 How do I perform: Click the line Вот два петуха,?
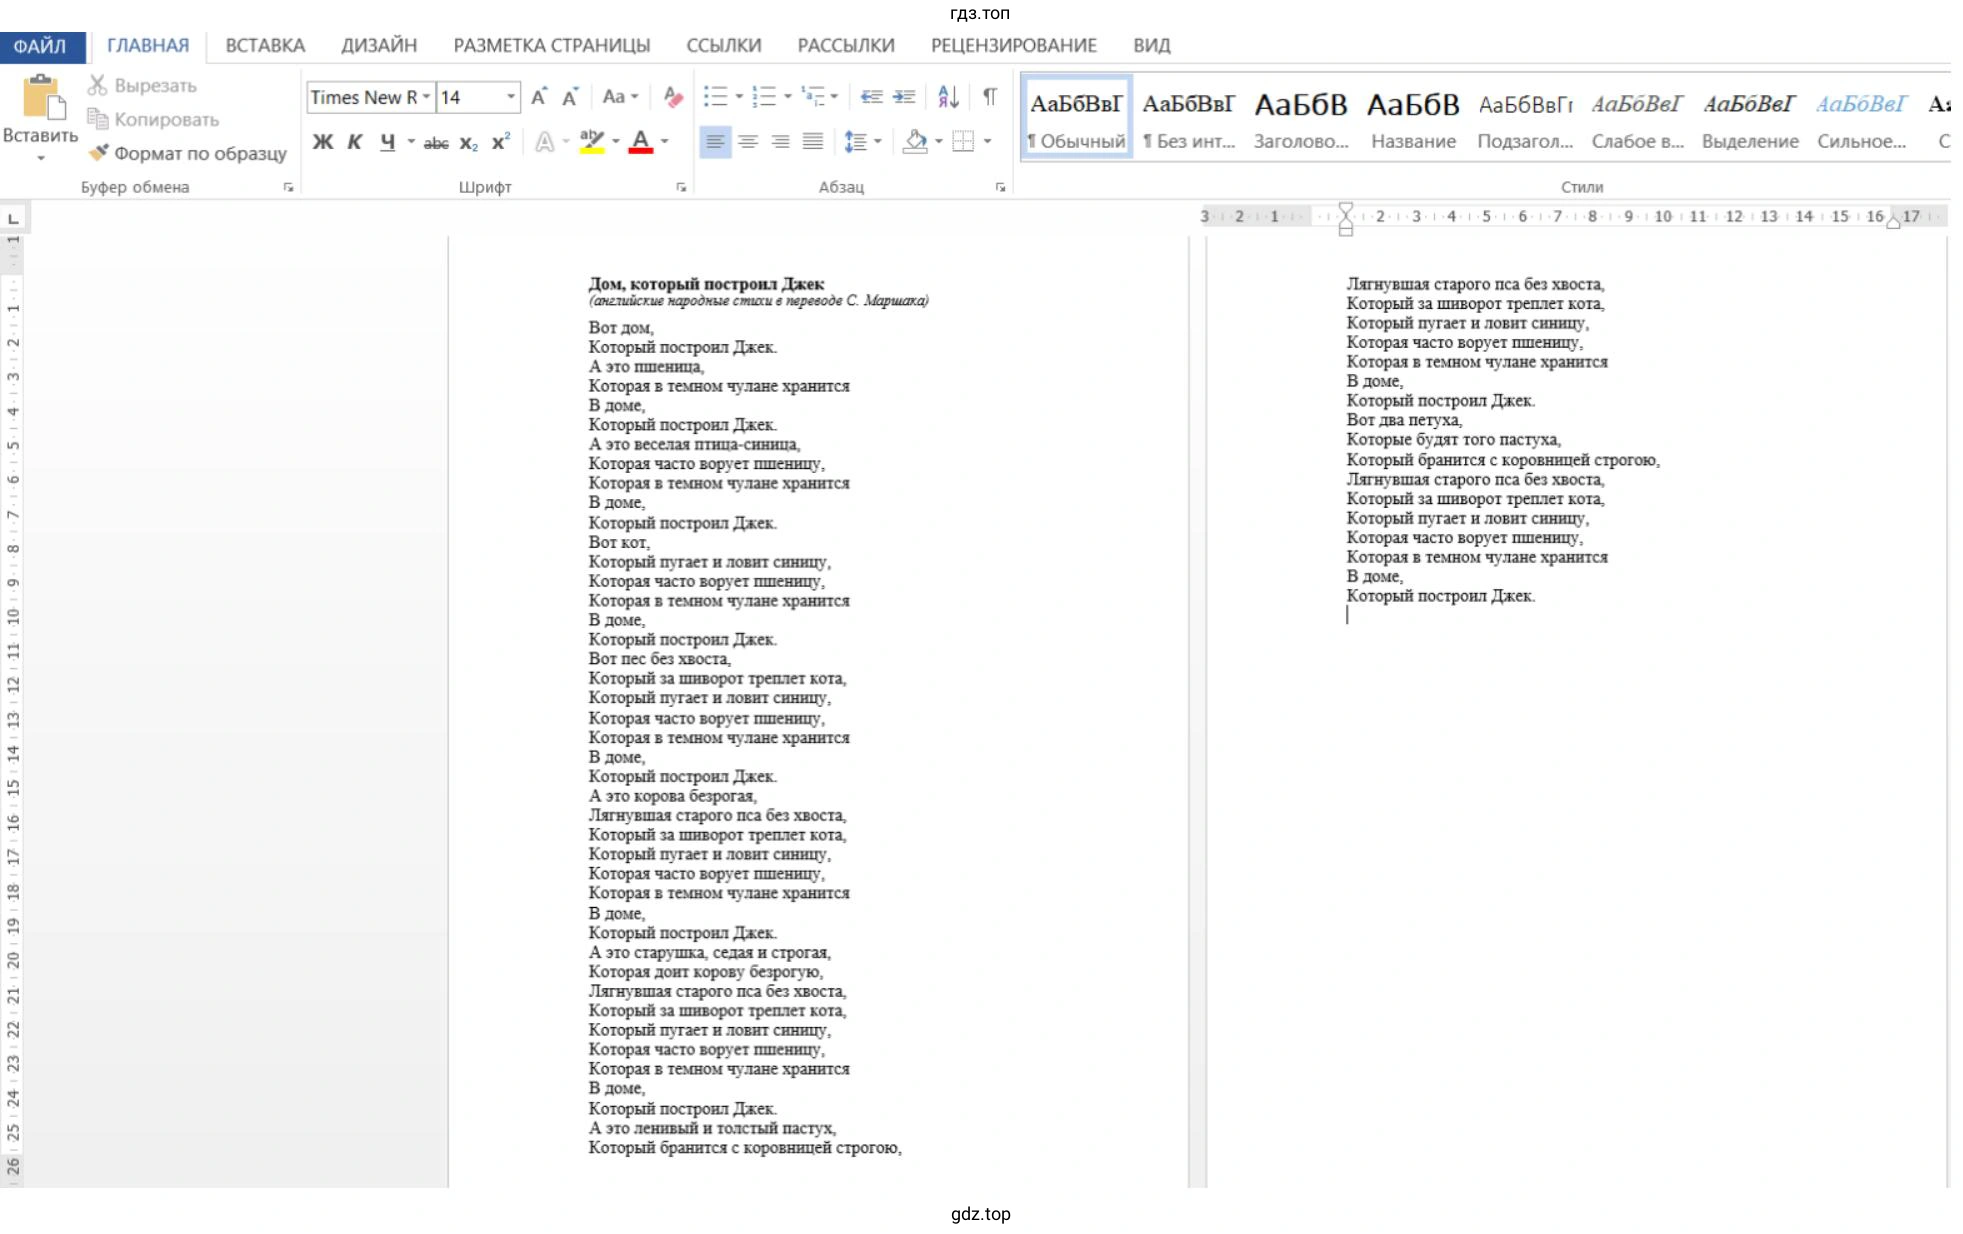coord(1404,420)
